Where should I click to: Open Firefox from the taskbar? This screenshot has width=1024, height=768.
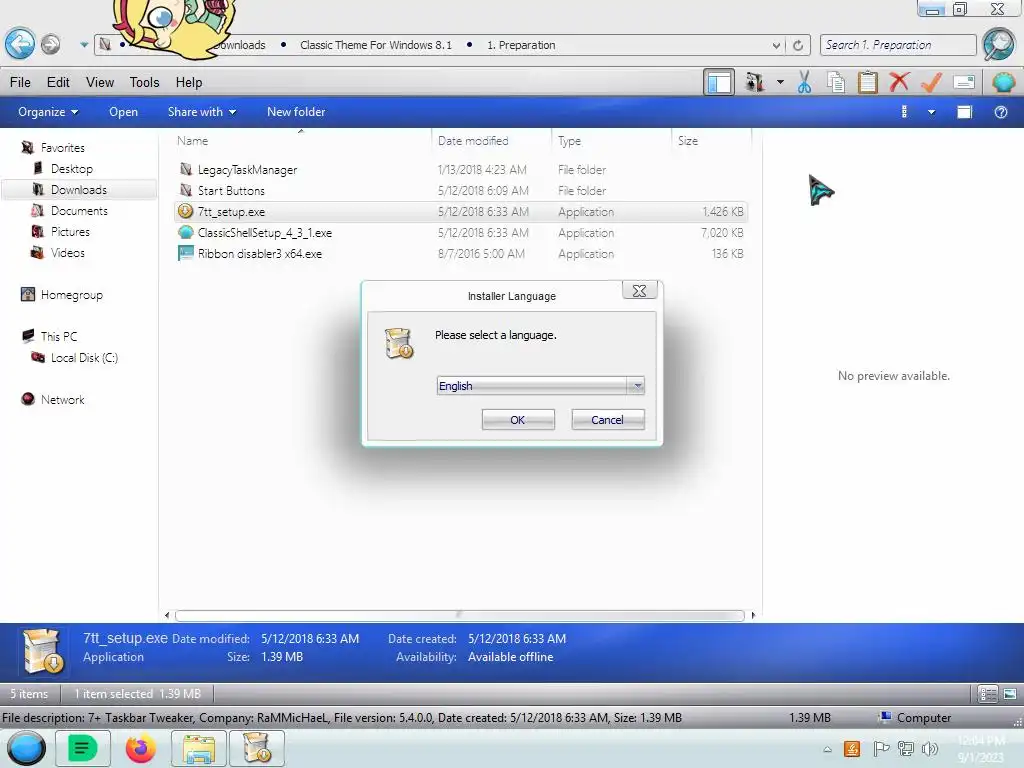140,748
